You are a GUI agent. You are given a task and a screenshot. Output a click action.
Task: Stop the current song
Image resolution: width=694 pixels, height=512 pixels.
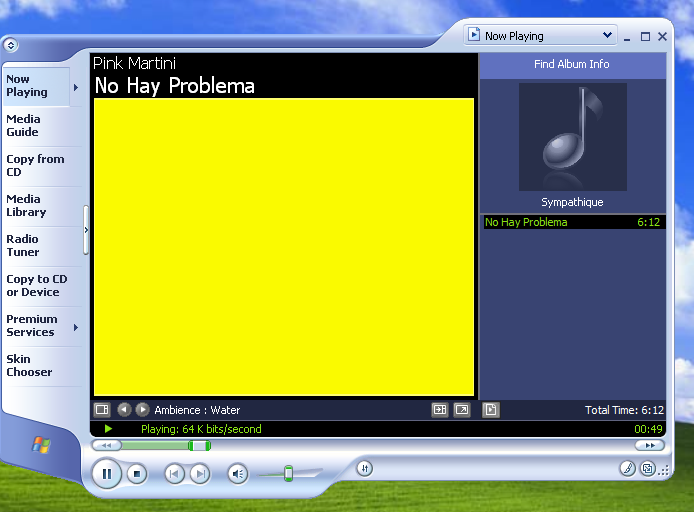click(x=137, y=474)
